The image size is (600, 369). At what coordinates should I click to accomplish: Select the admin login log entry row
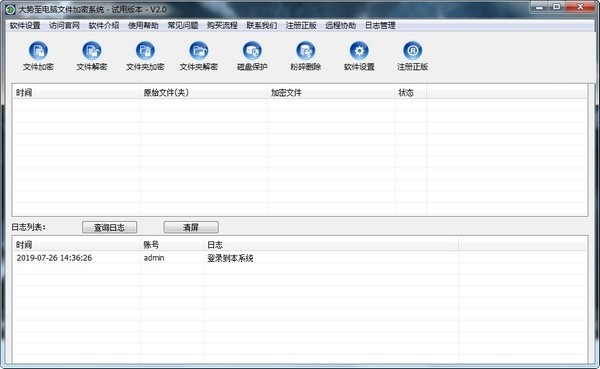300,258
